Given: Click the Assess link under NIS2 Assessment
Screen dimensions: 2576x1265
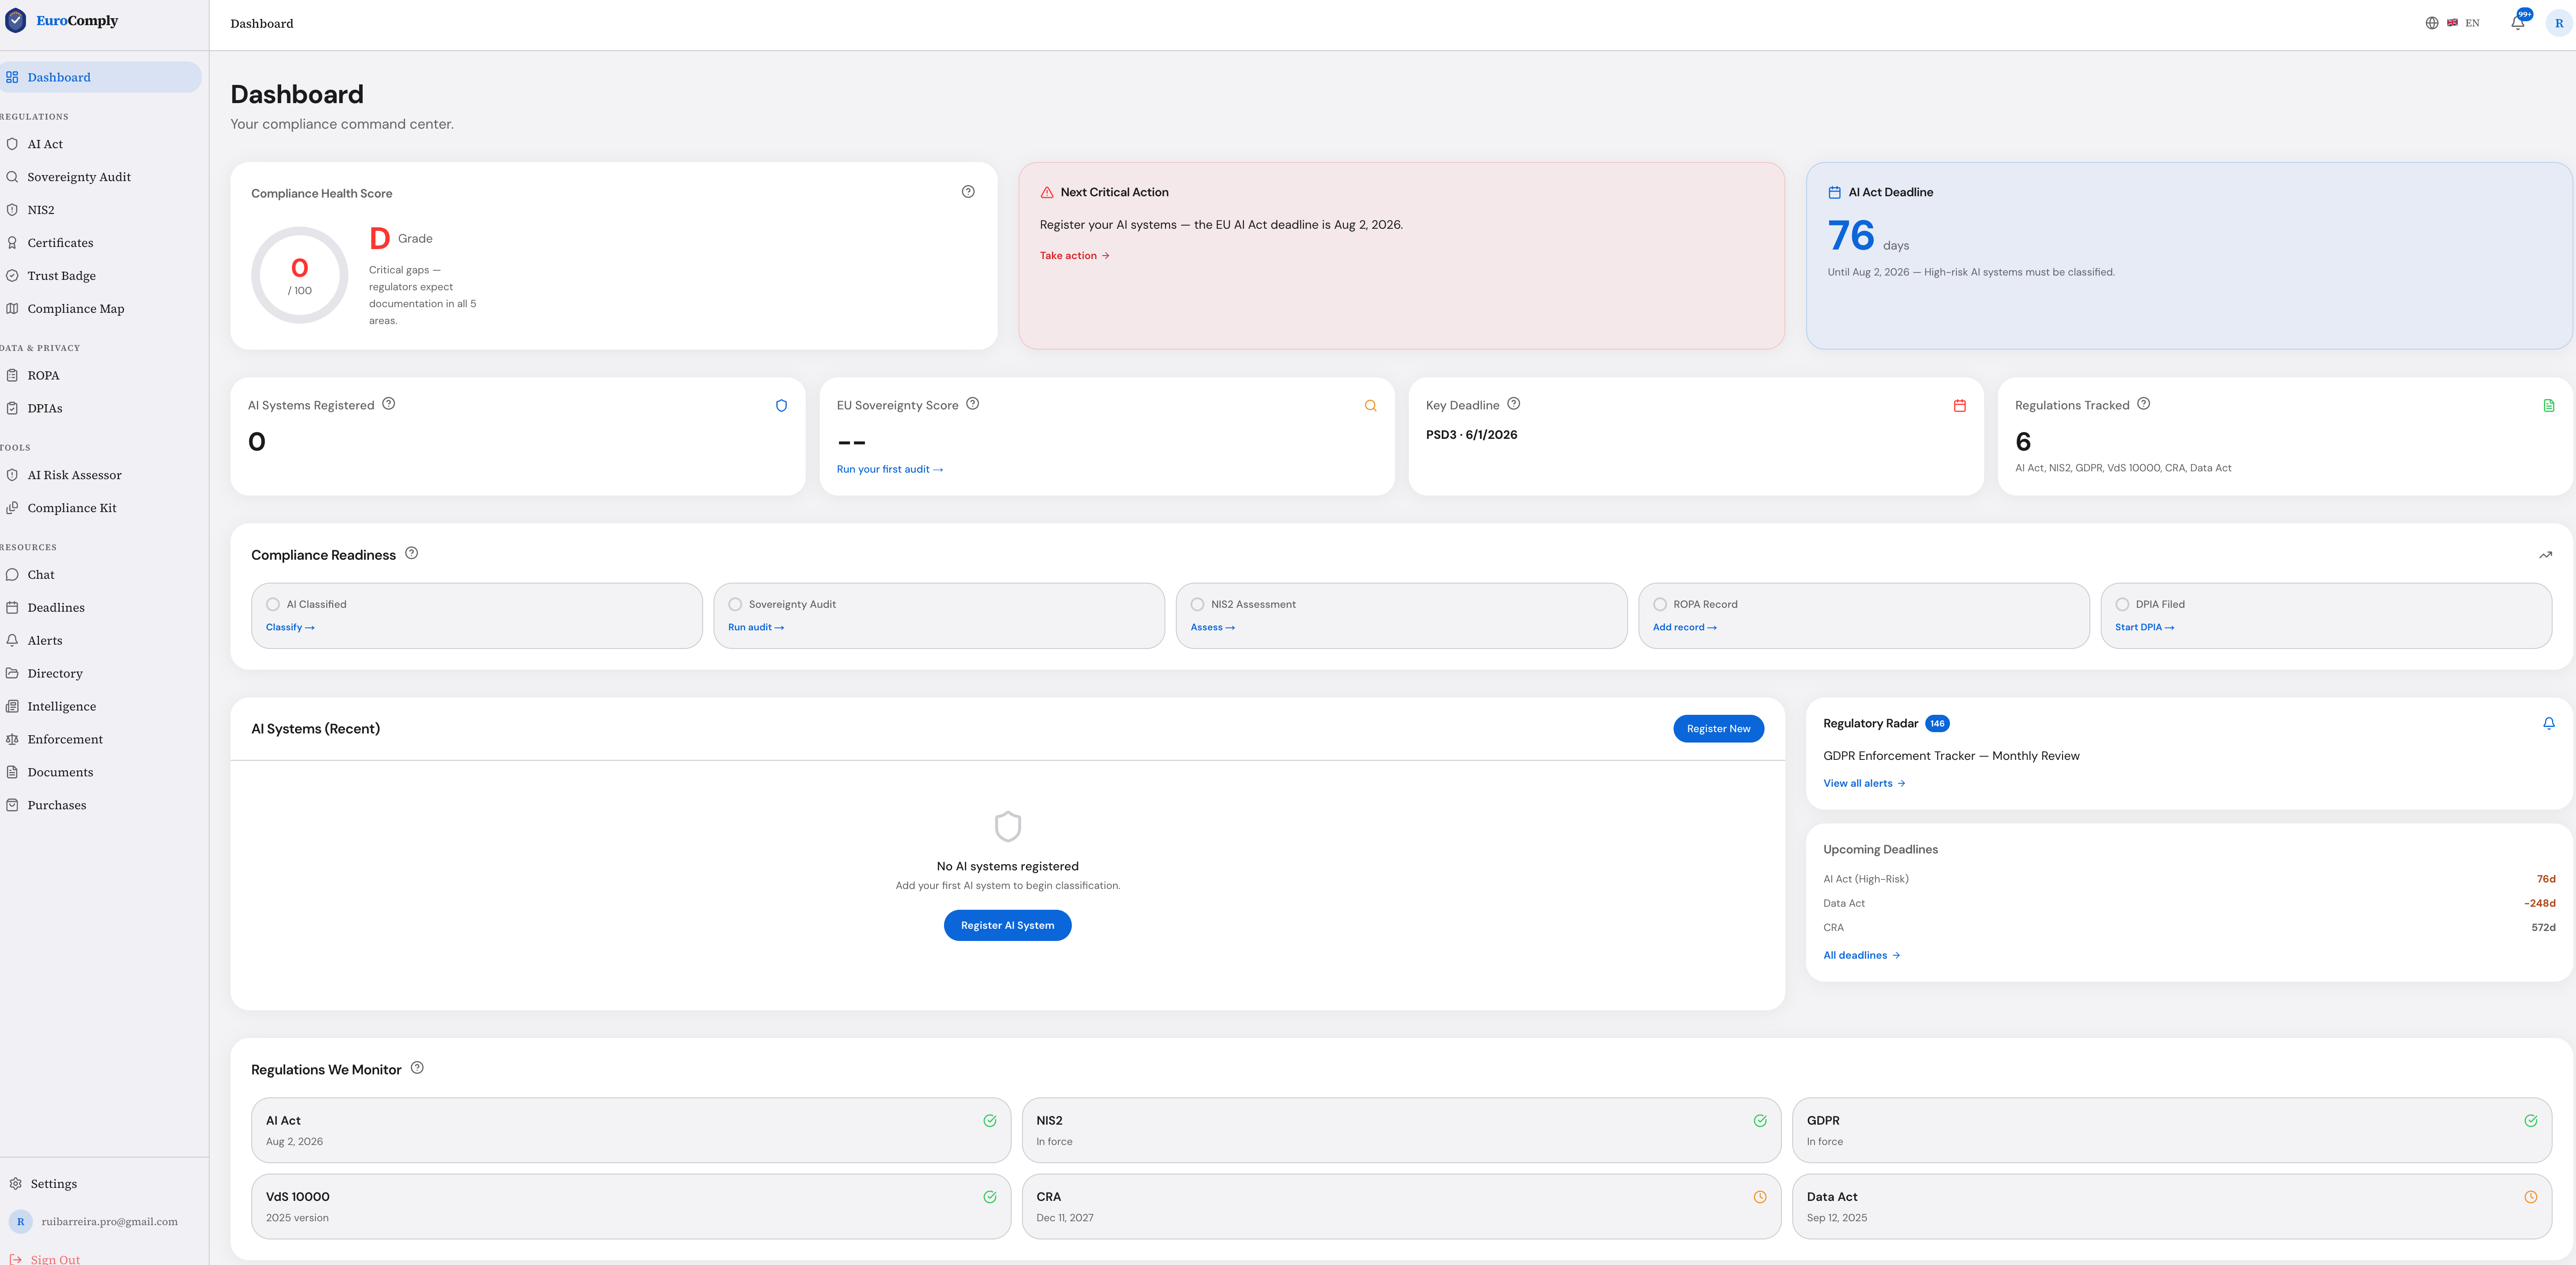Looking at the screenshot, I should (x=1213, y=628).
